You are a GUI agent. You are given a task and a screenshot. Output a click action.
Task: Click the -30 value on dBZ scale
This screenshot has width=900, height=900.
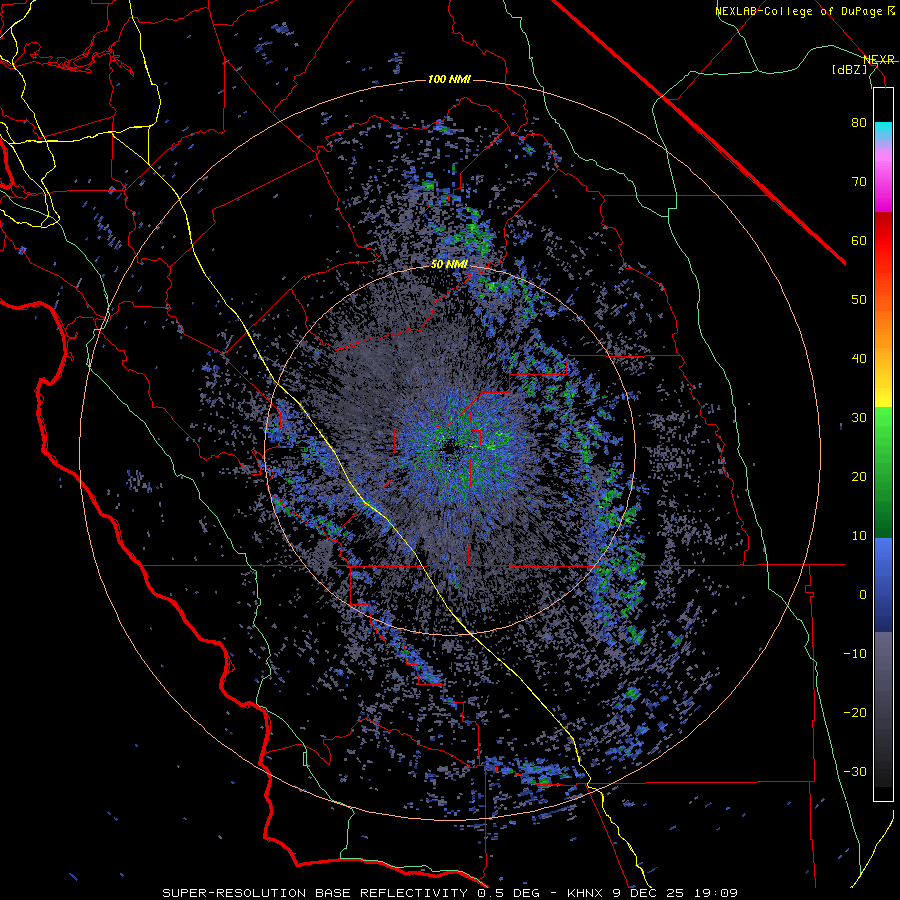[855, 771]
